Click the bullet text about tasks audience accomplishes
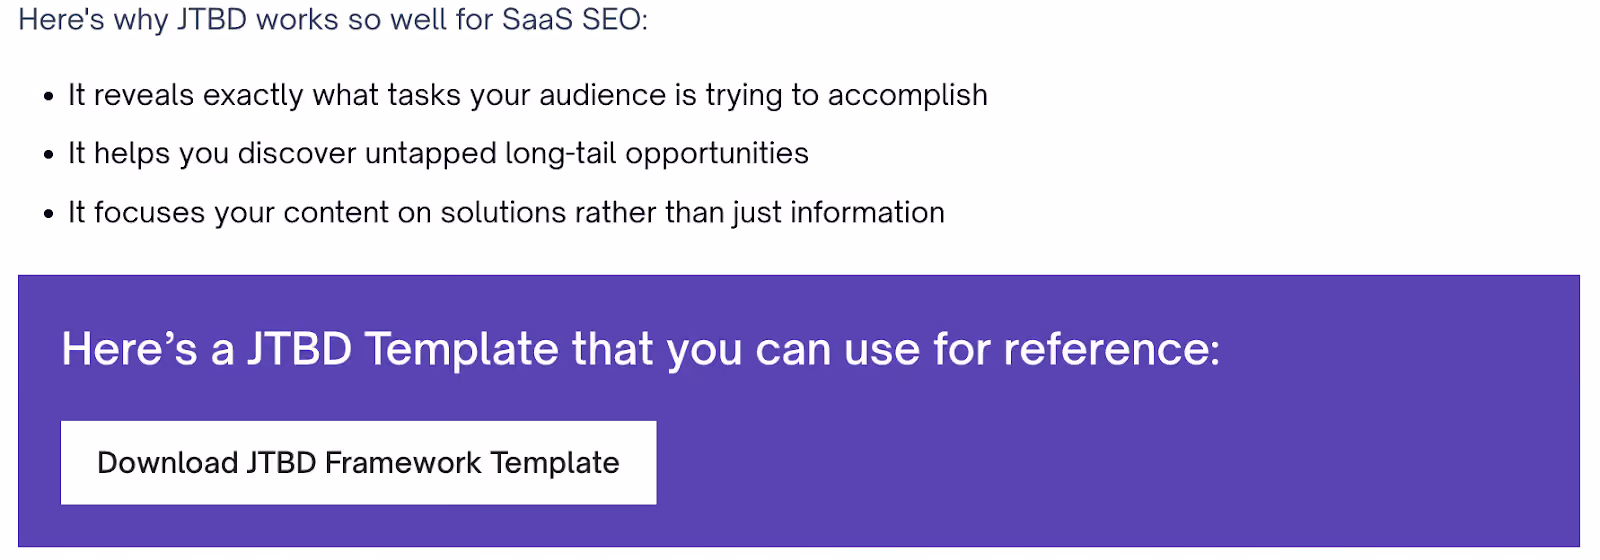The height and width of the screenshot is (560, 1600). point(528,95)
